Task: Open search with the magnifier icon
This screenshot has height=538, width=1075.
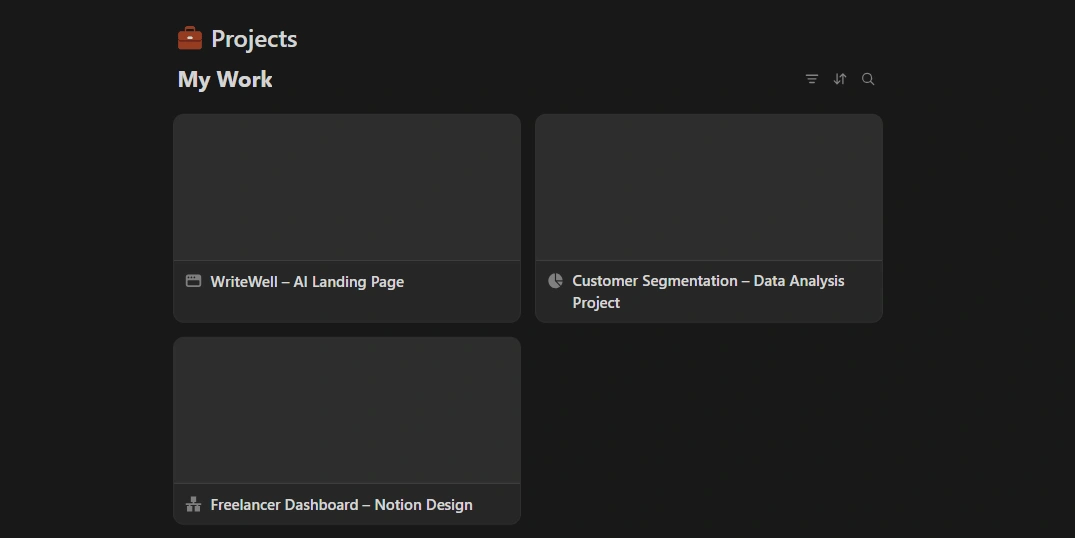Action: click(x=868, y=79)
